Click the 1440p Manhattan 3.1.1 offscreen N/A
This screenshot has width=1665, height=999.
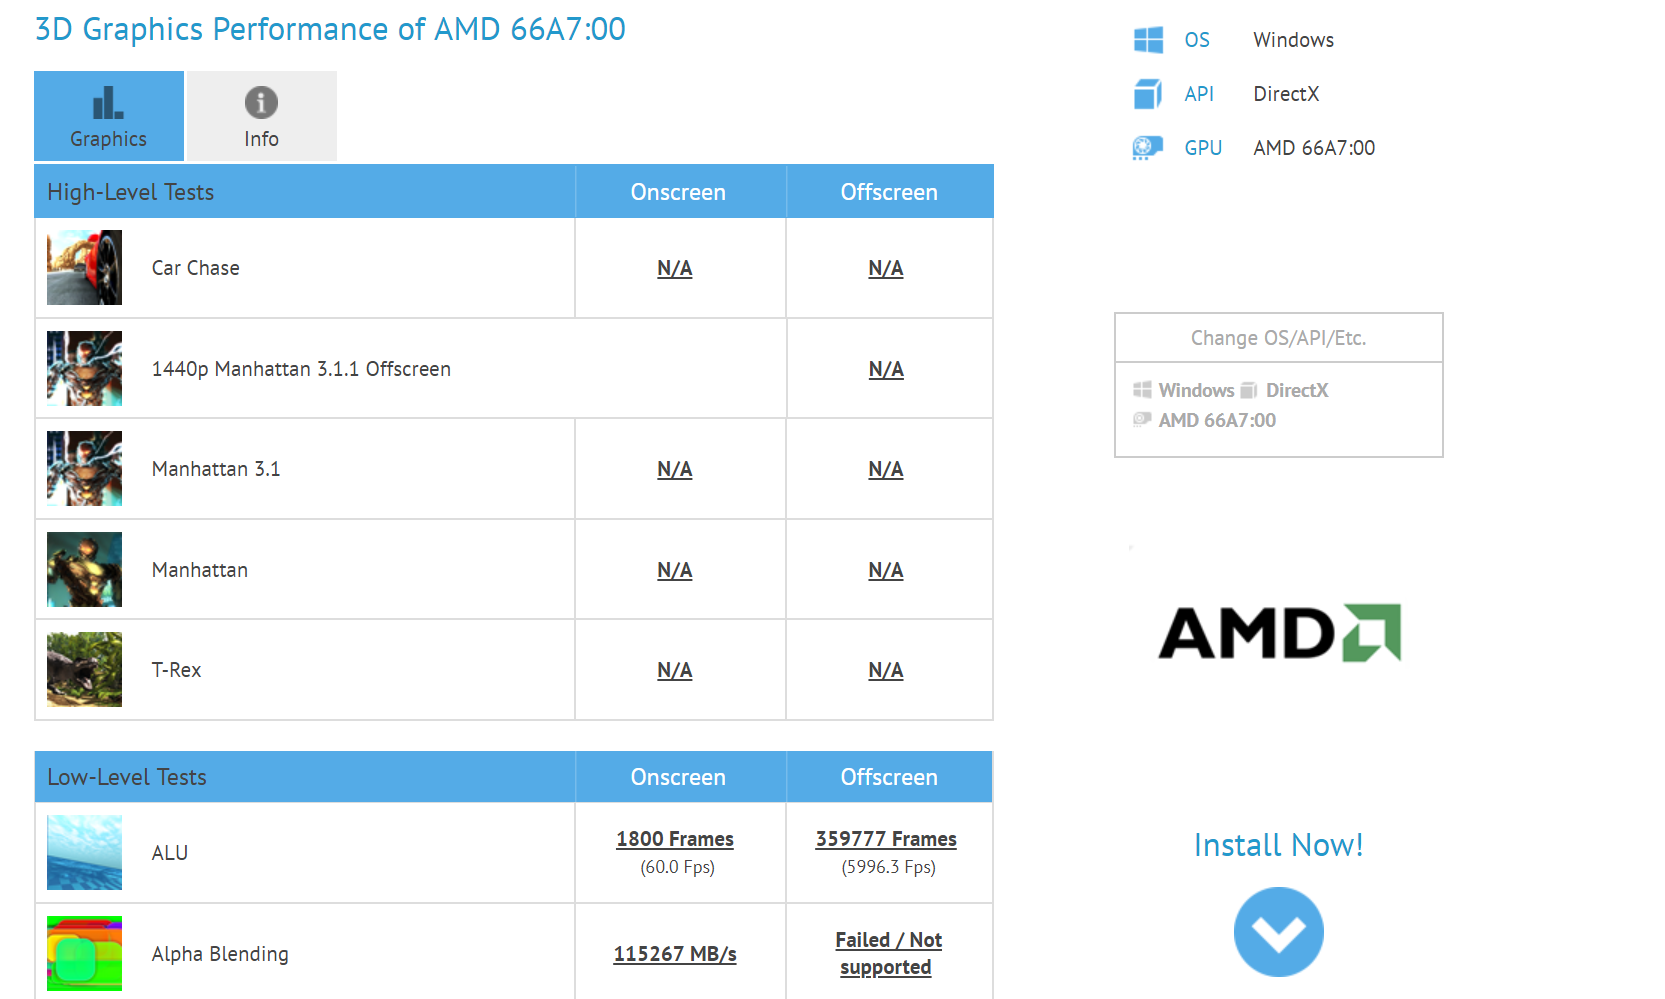point(886,369)
